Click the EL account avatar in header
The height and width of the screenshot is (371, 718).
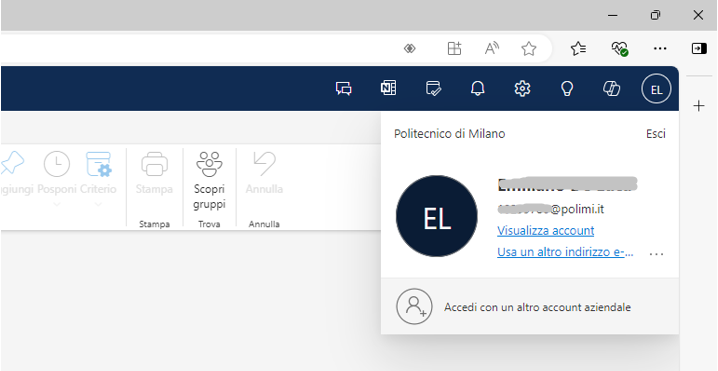656,89
